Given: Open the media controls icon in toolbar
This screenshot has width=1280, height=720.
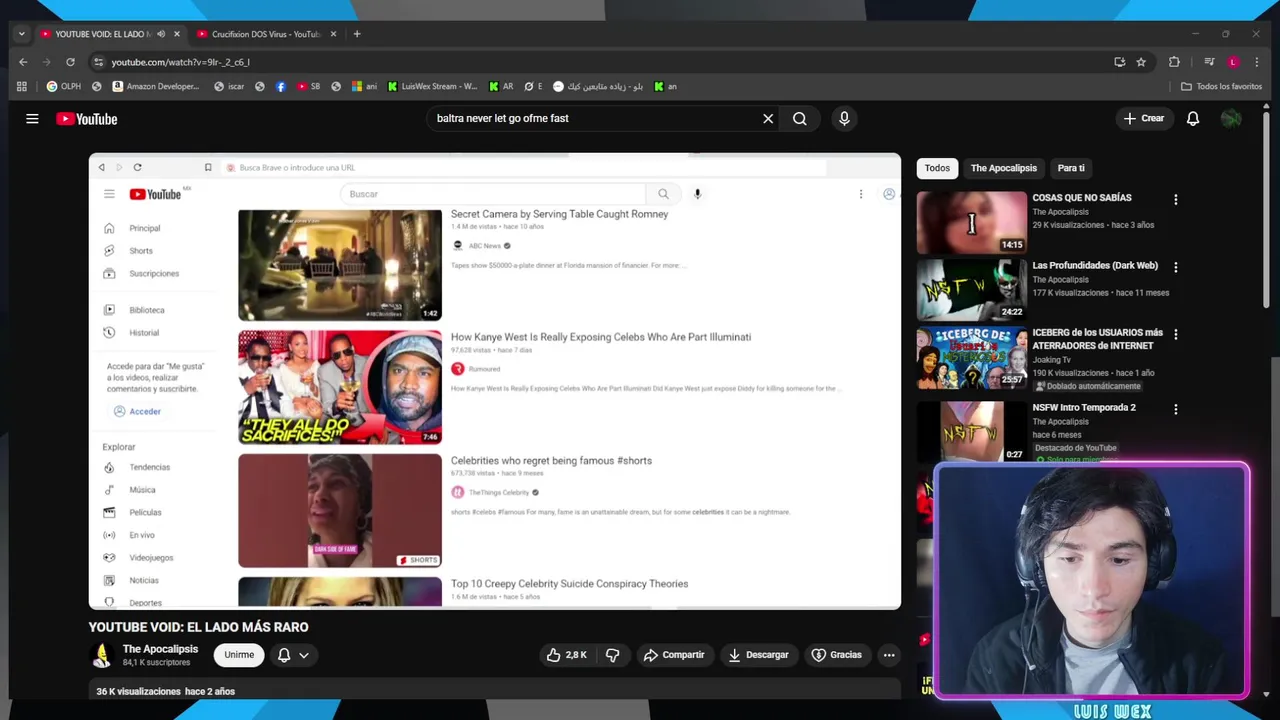Looking at the screenshot, I should click(x=1209, y=62).
